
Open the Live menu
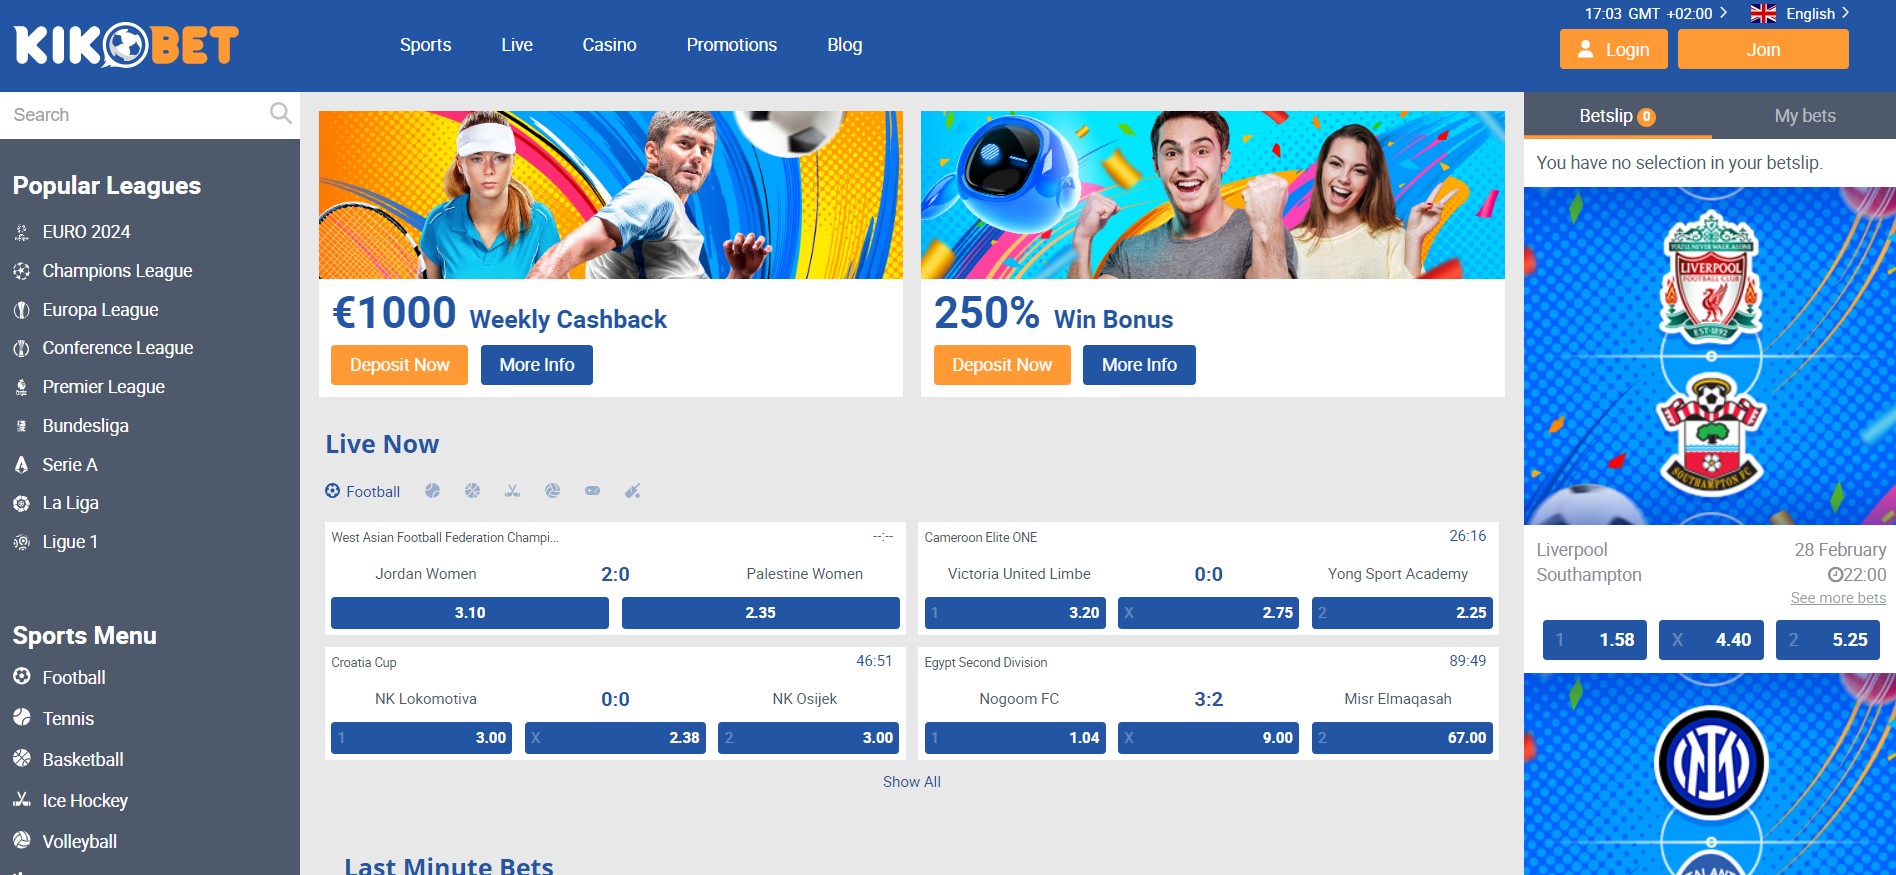tap(517, 45)
